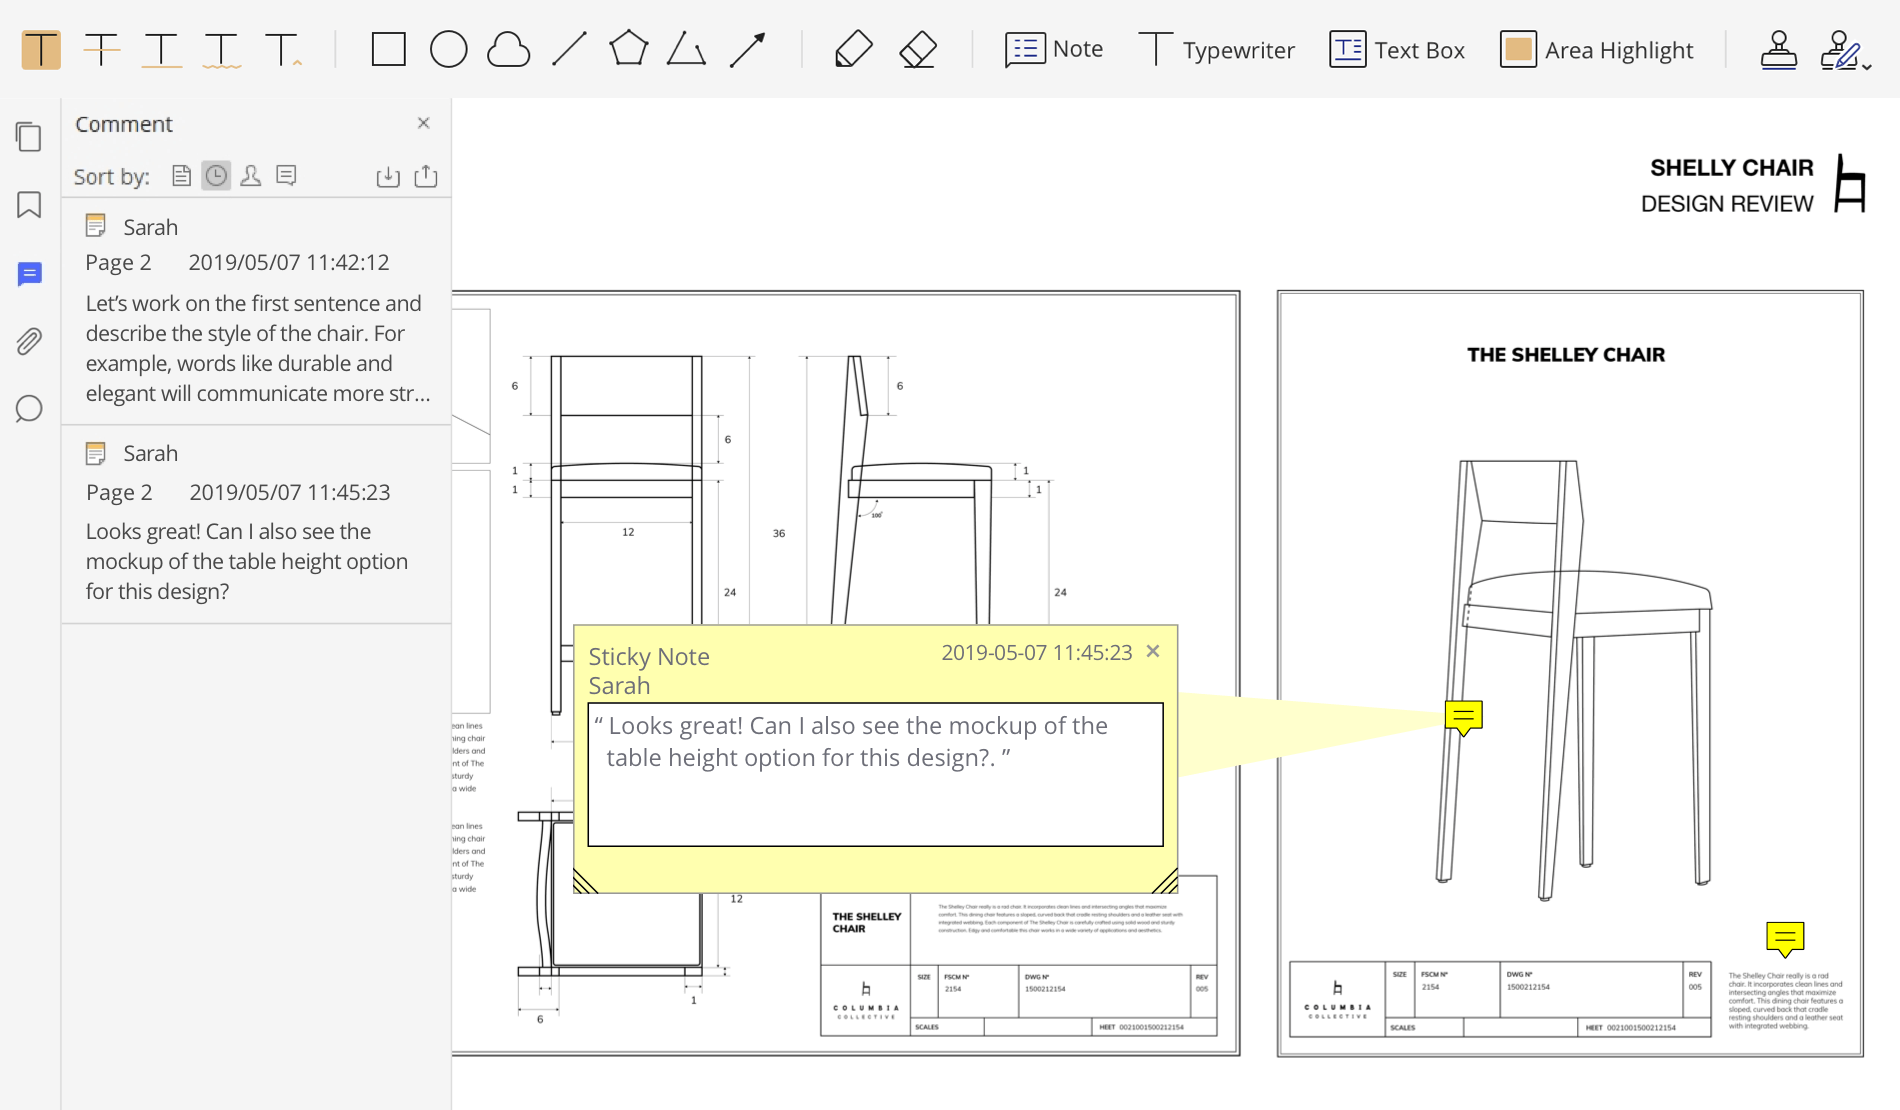The width and height of the screenshot is (1900, 1110).
Task: Choose the Squiggly underline tool
Action: pos(221,49)
